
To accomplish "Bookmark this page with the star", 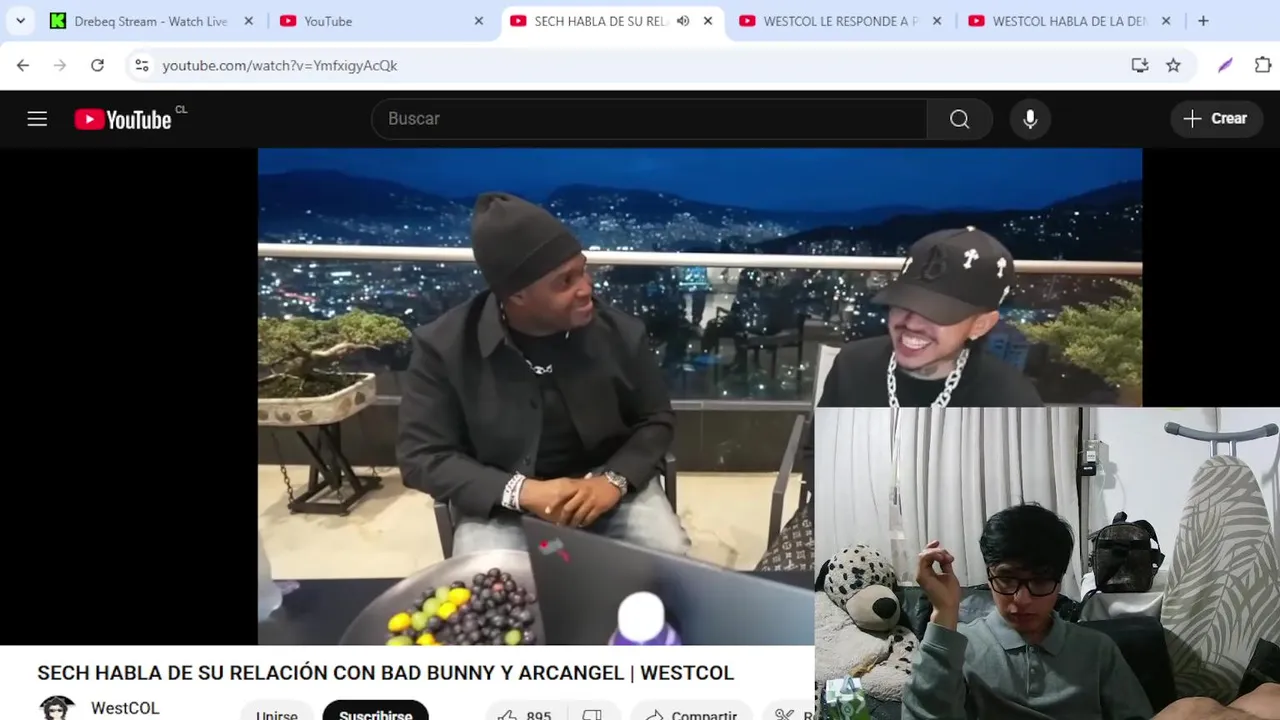I will pyautogui.click(x=1174, y=65).
